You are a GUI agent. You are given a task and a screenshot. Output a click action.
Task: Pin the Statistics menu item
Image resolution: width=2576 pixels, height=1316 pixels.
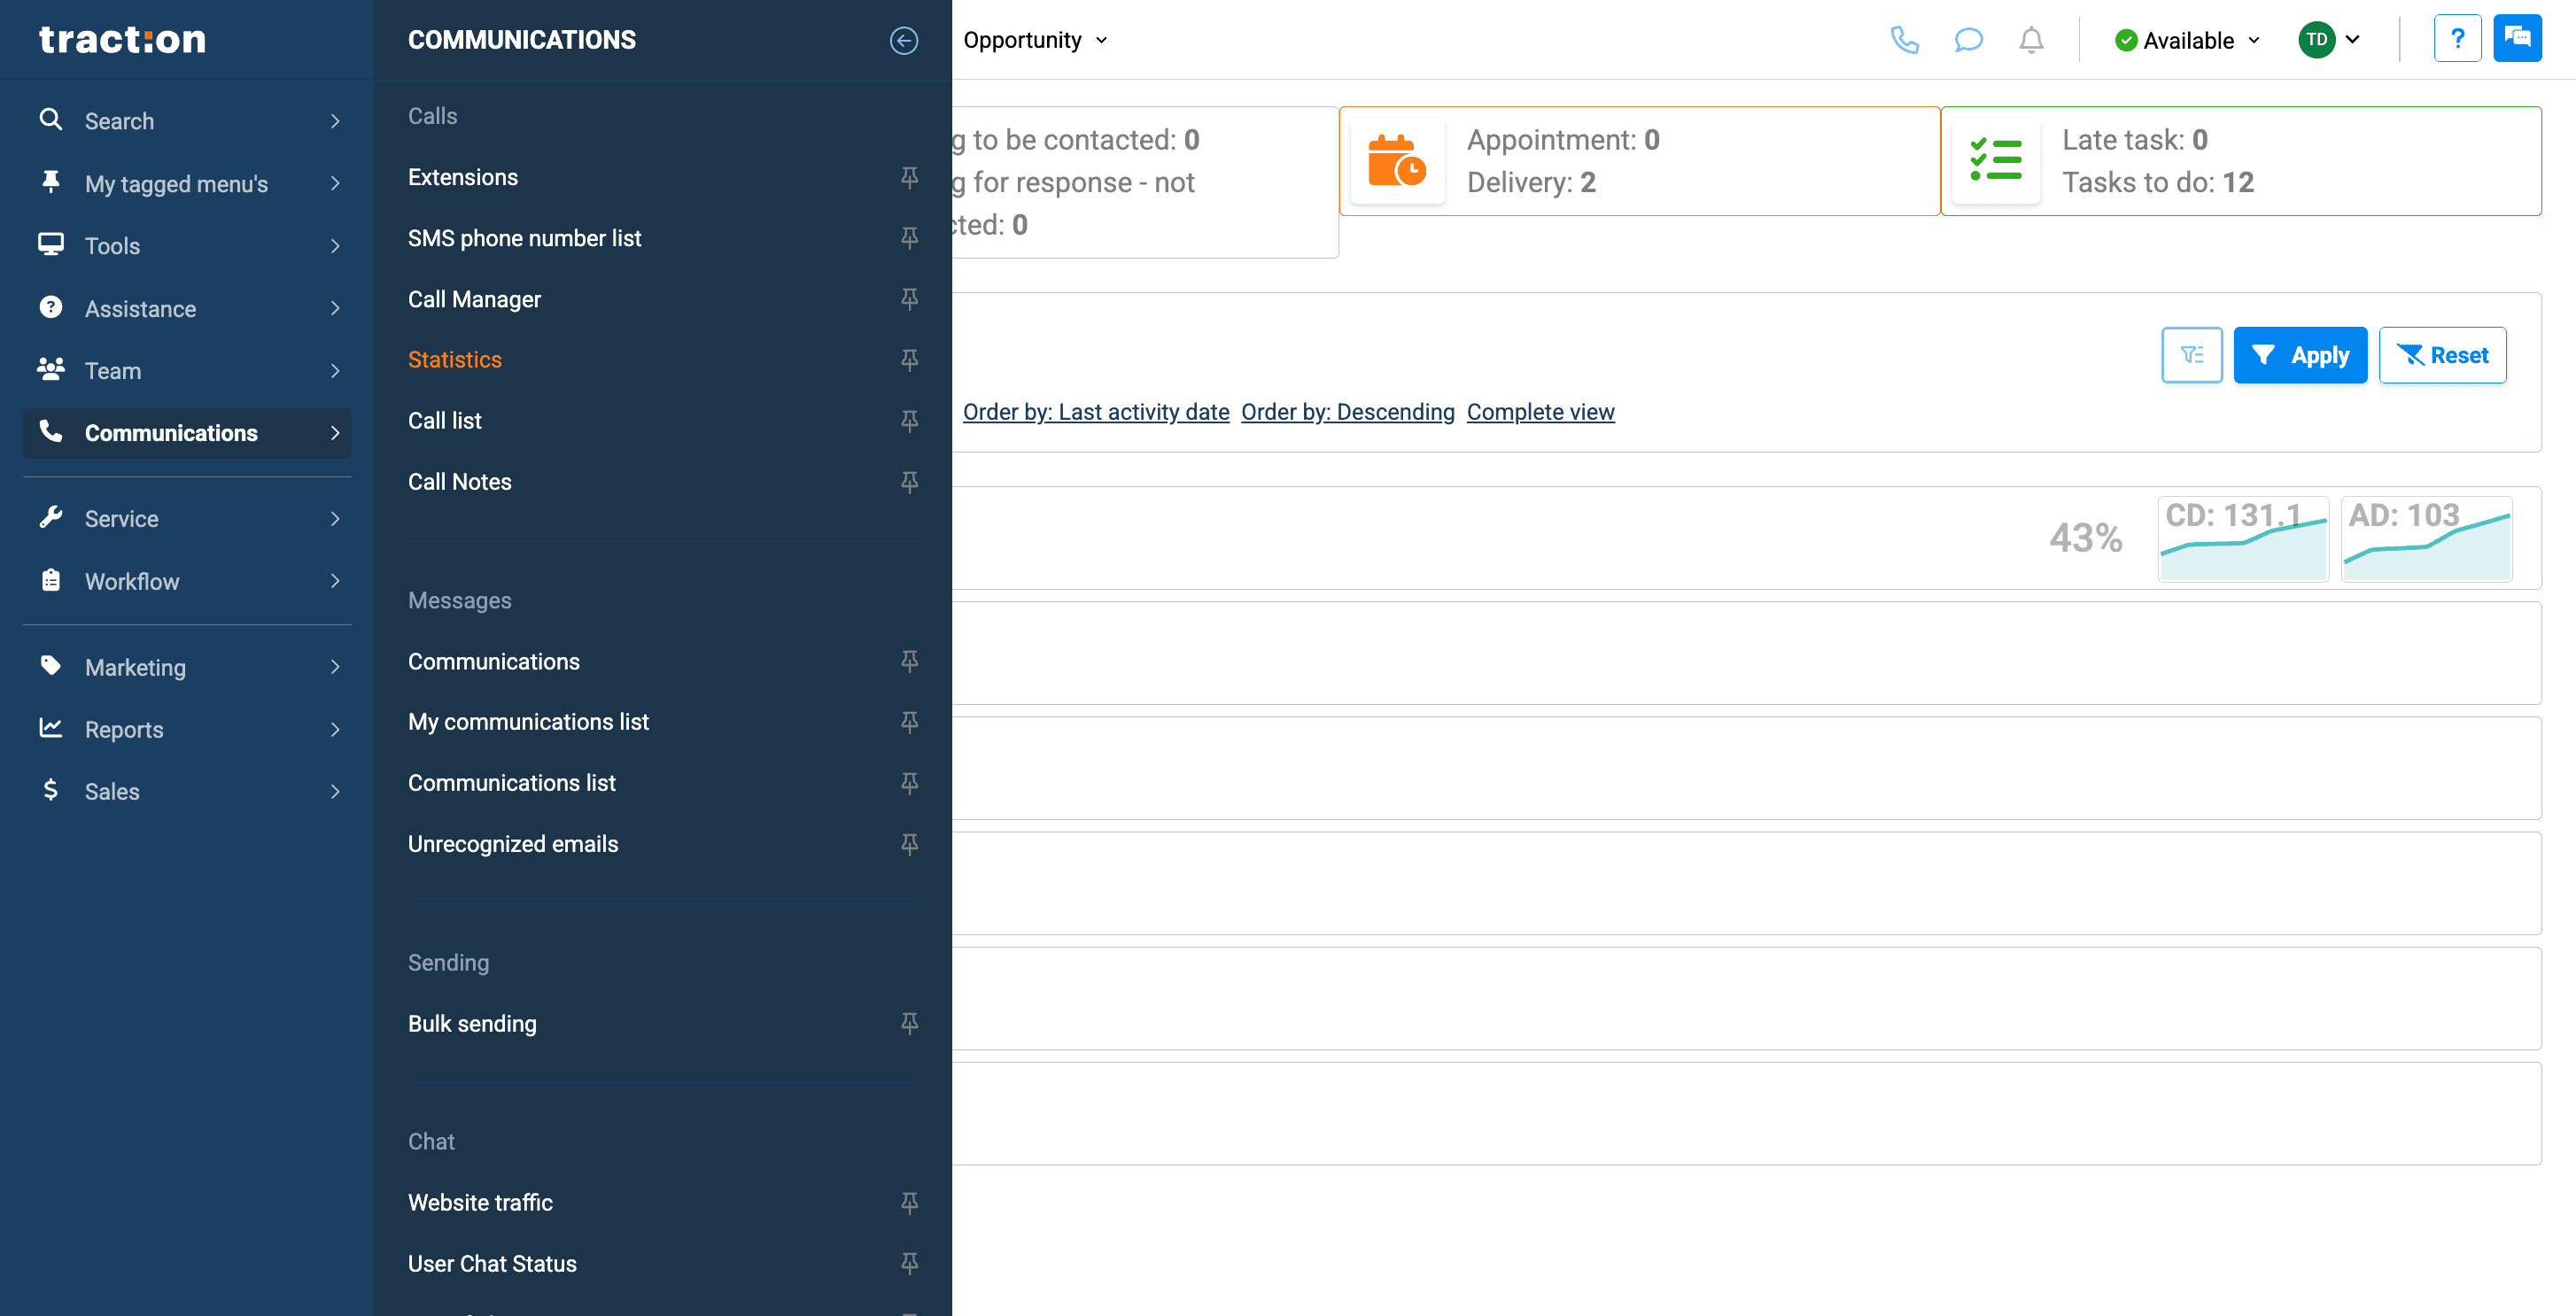909,360
